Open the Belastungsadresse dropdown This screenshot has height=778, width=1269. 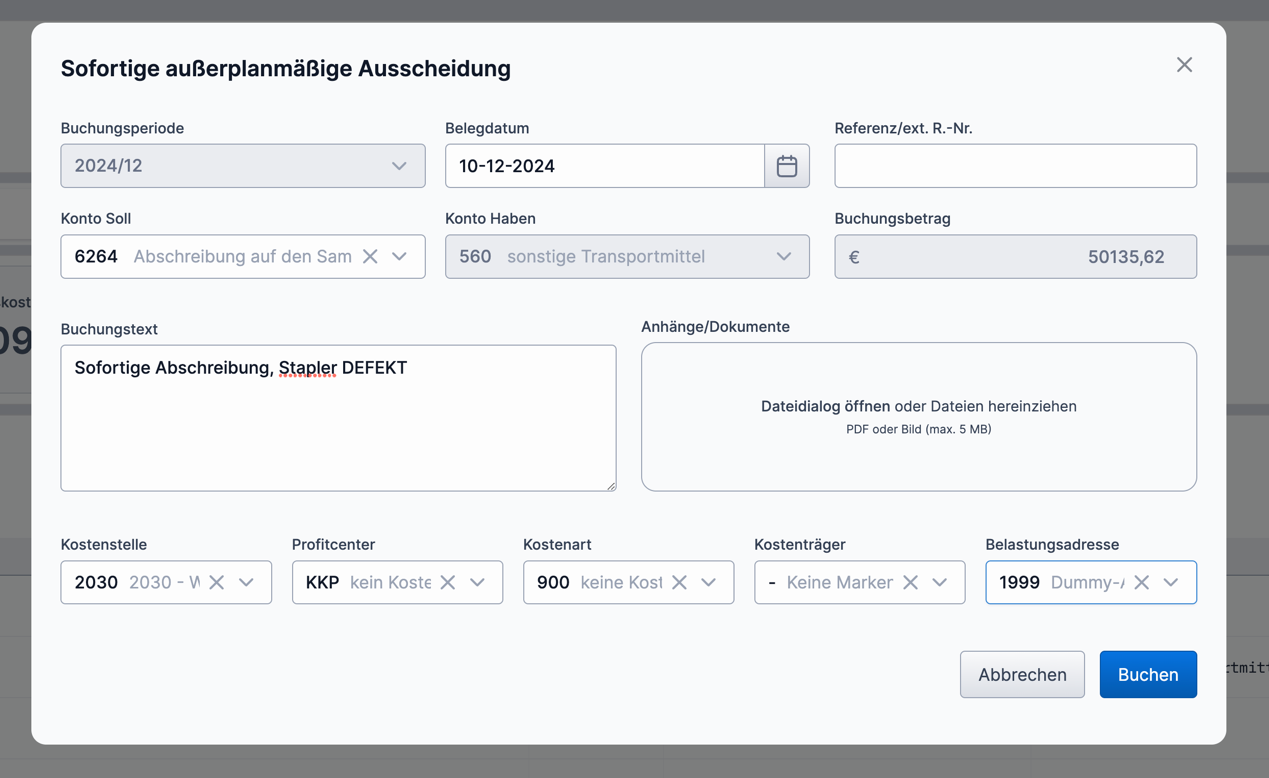click(x=1171, y=581)
